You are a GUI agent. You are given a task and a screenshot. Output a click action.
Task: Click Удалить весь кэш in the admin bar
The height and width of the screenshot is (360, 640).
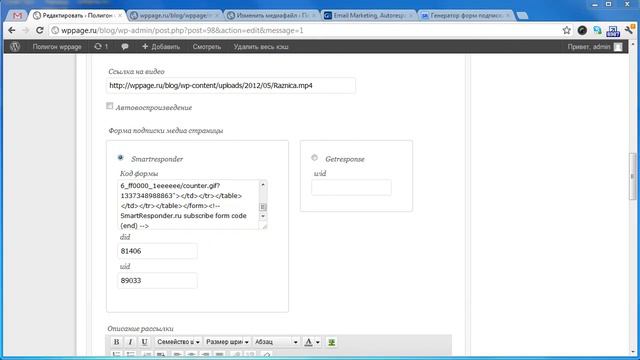(x=261, y=47)
